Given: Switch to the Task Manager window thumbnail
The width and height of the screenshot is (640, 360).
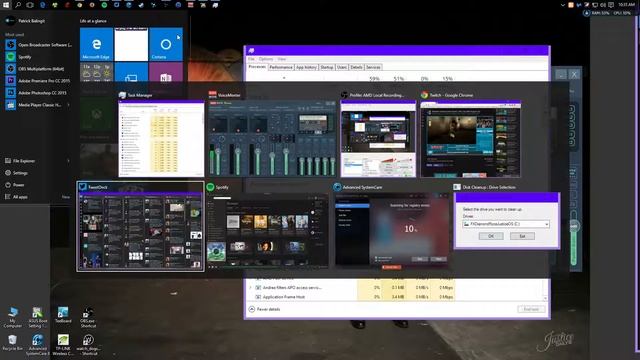Looking at the screenshot, I should 161,139.
